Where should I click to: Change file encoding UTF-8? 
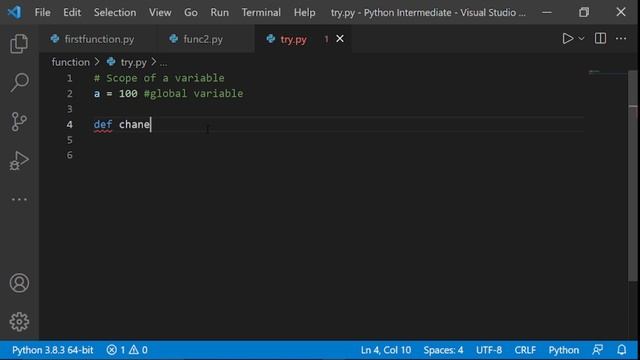tap(489, 350)
